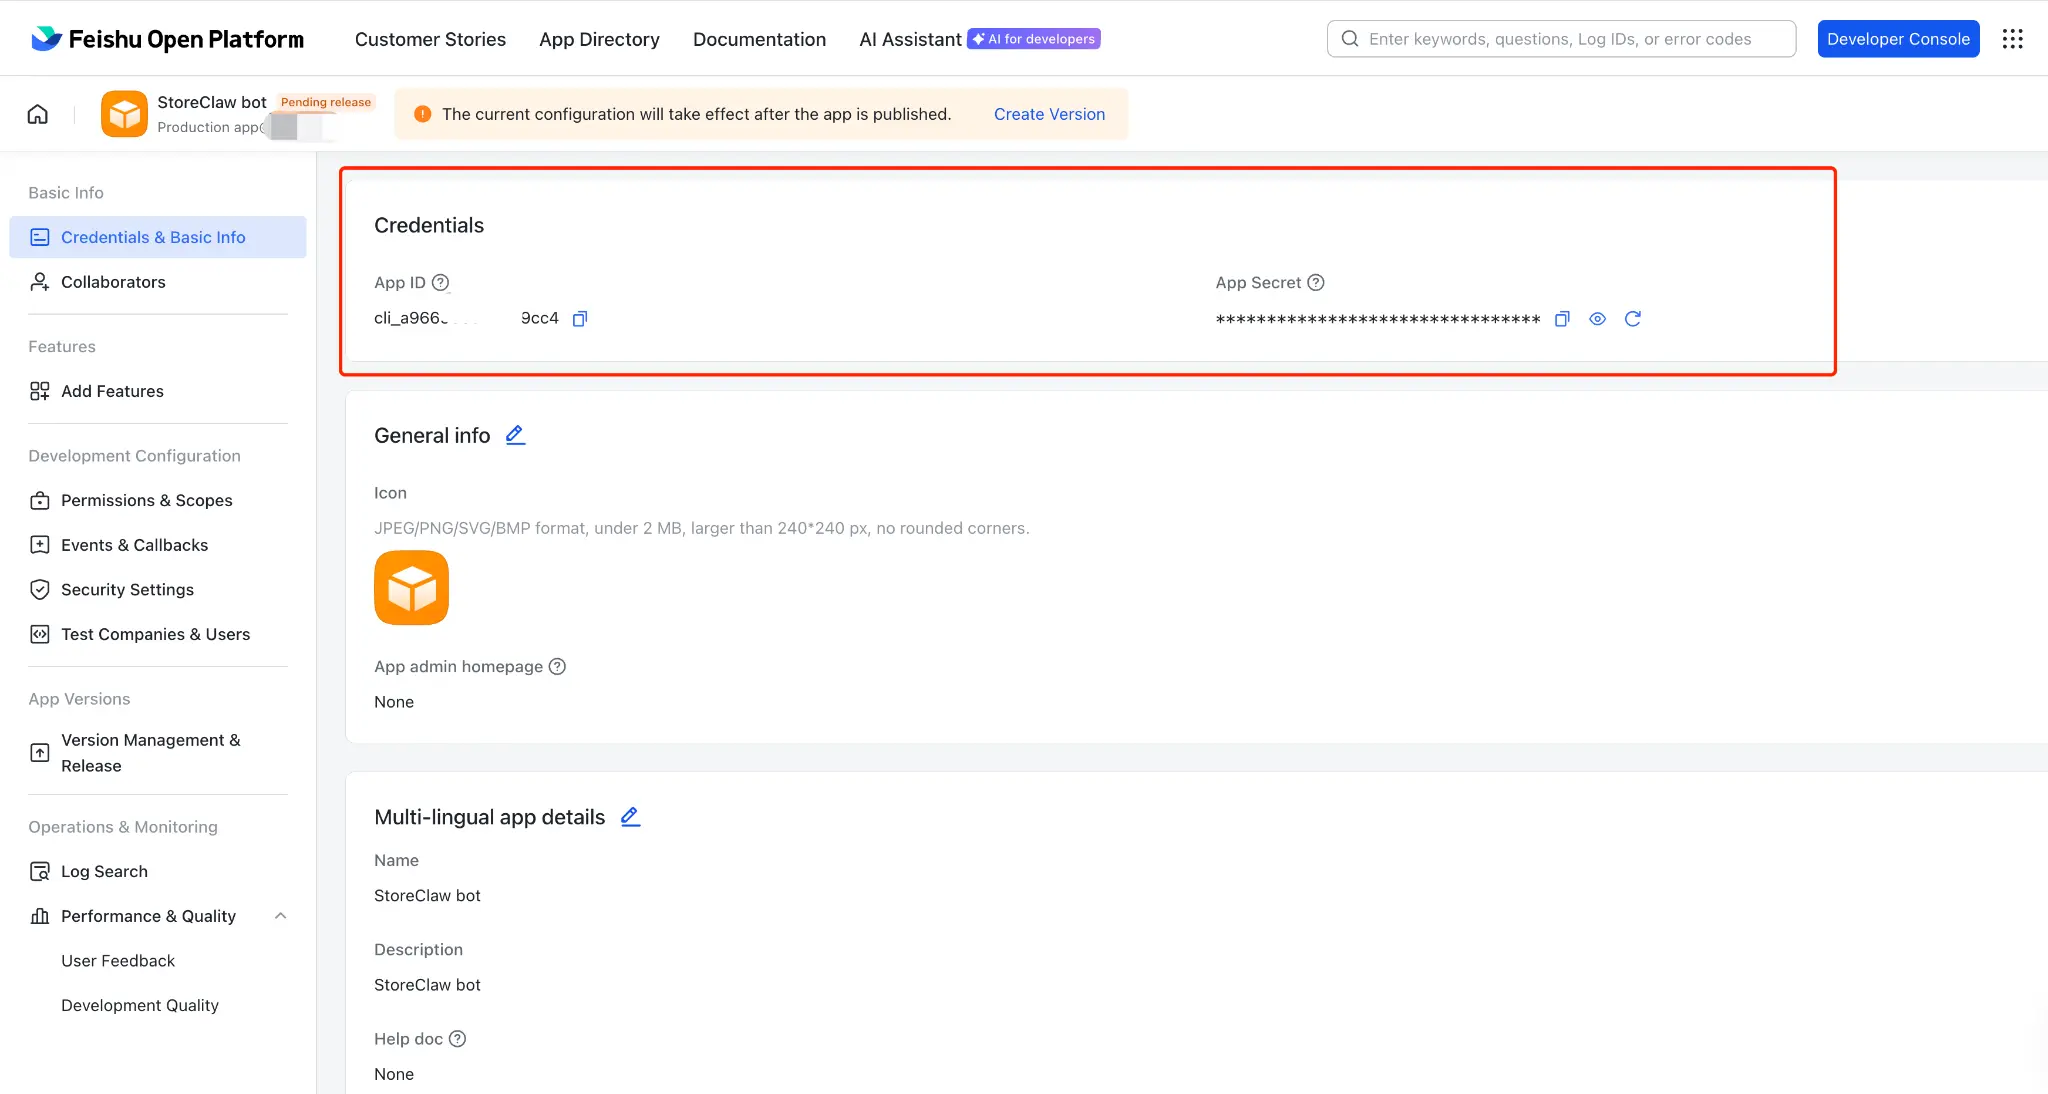Open Credentials & Basic Info page

[x=158, y=237]
